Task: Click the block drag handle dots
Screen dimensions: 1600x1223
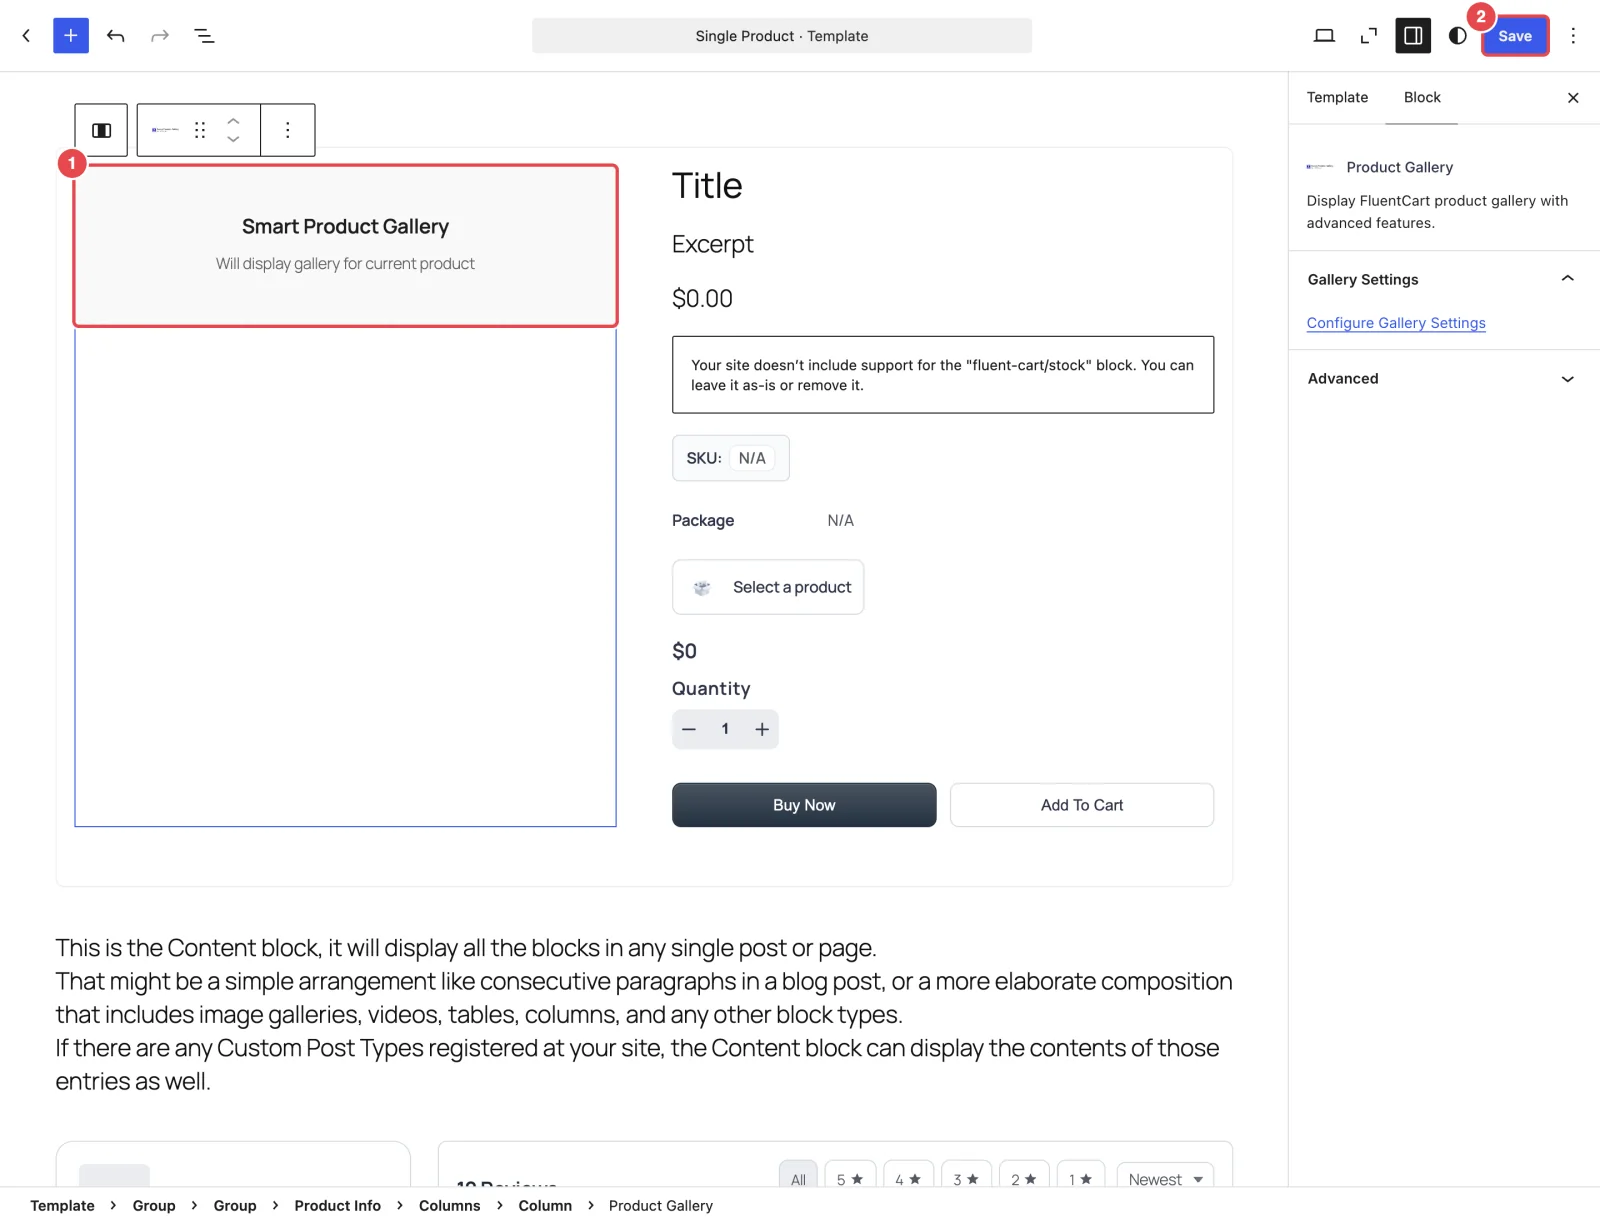Action: tap(200, 130)
